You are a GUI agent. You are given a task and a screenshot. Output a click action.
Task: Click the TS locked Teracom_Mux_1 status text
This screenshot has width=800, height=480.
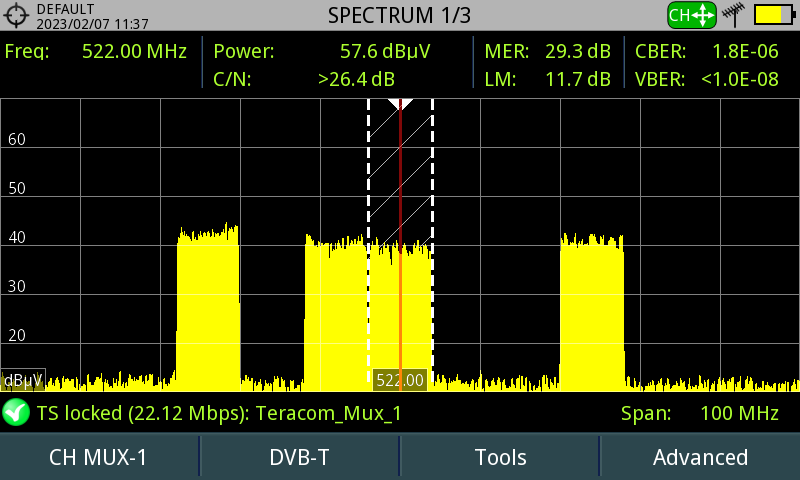coord(219,413)
